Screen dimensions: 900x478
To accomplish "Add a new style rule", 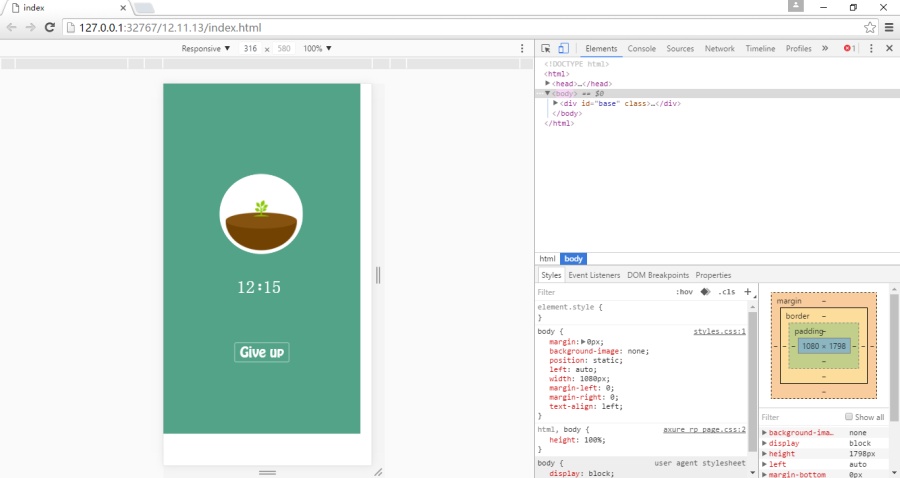I will point(747,292).
